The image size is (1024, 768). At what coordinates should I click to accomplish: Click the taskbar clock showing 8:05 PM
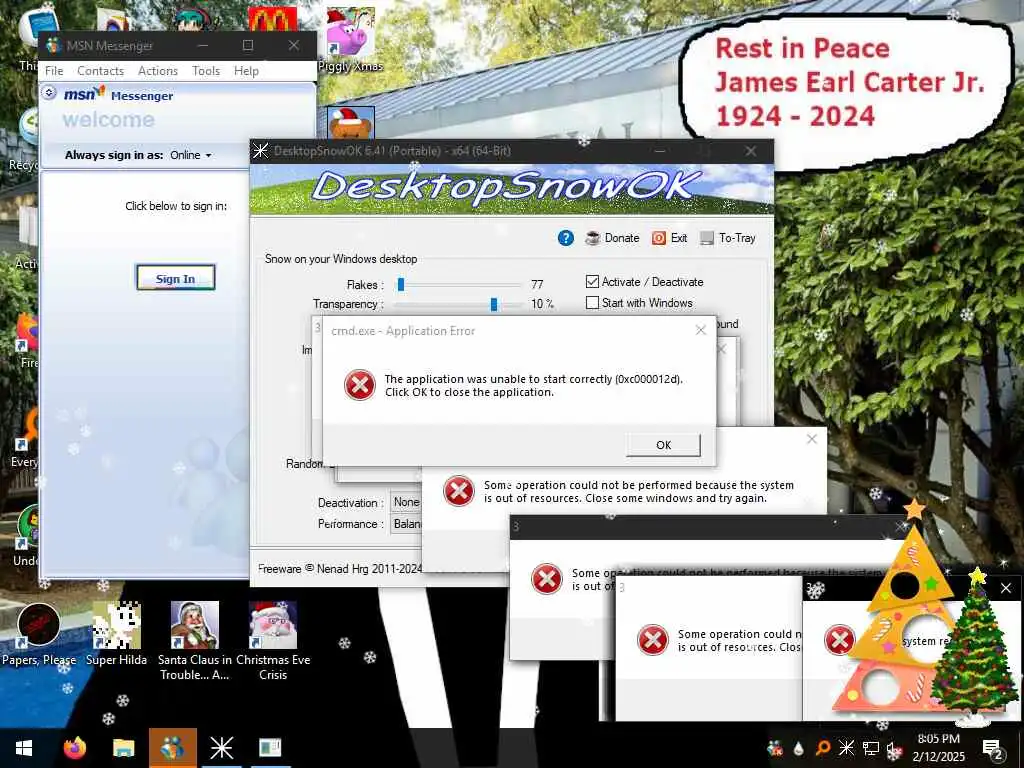click(x=938, y=748)
